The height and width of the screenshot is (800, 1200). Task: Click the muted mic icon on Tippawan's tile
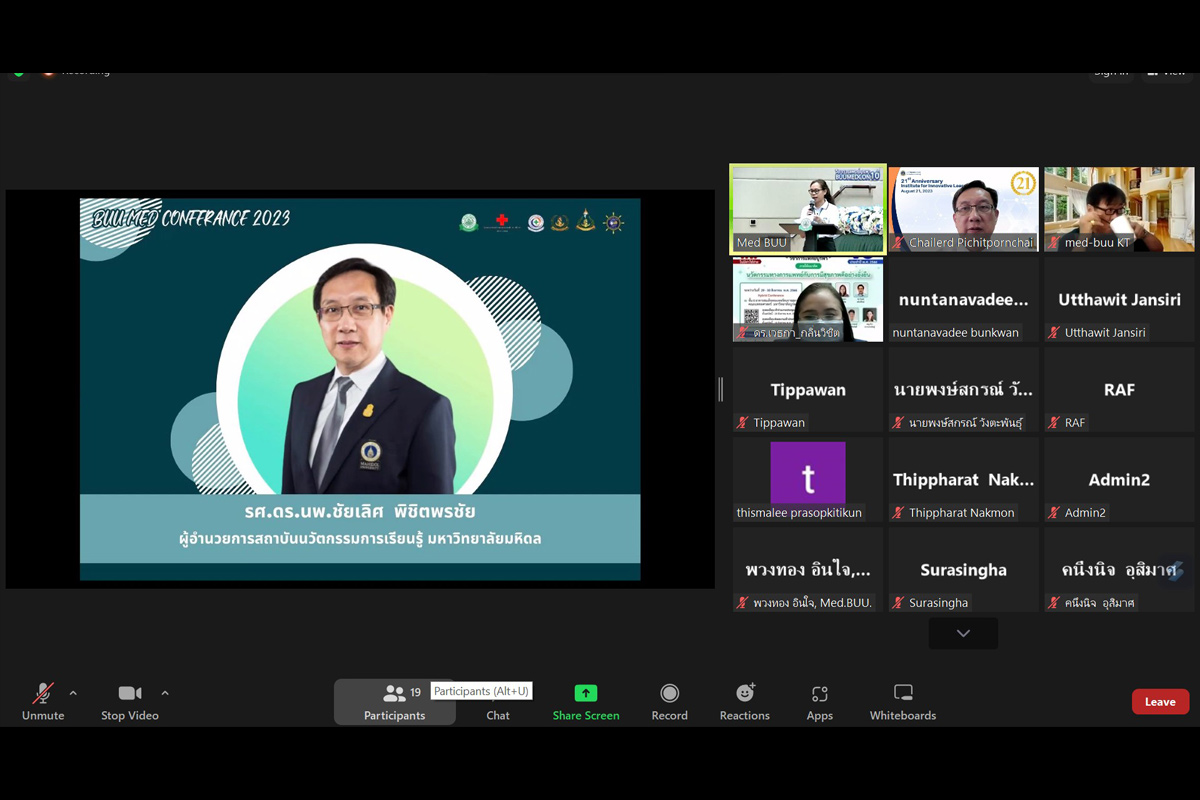[x=742, y=423]
